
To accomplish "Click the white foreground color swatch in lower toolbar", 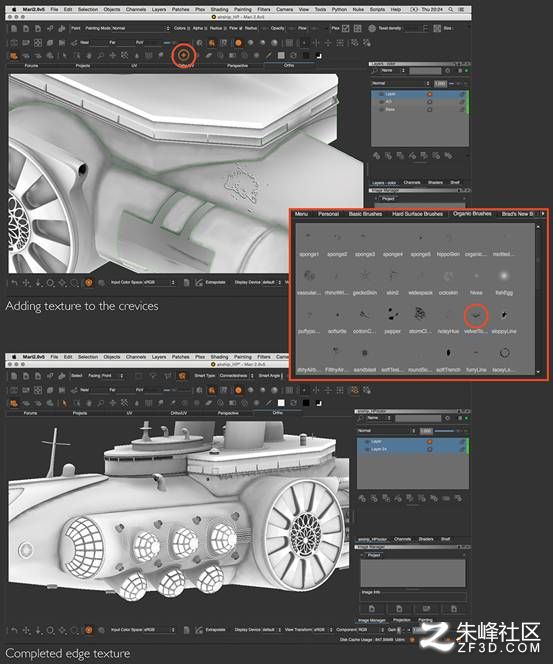I will click(x=281, y=403).
